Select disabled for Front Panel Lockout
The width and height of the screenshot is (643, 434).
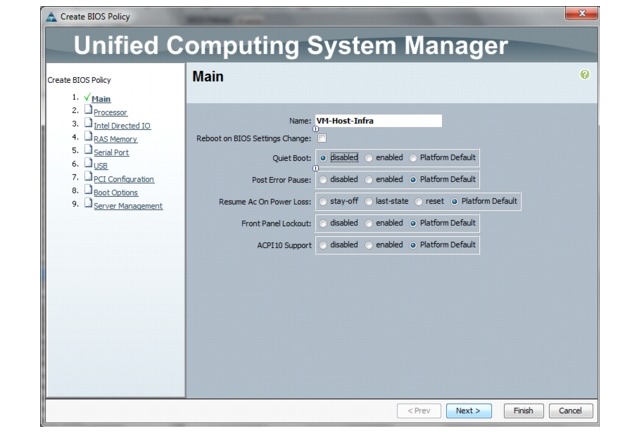tap(323, 223)
